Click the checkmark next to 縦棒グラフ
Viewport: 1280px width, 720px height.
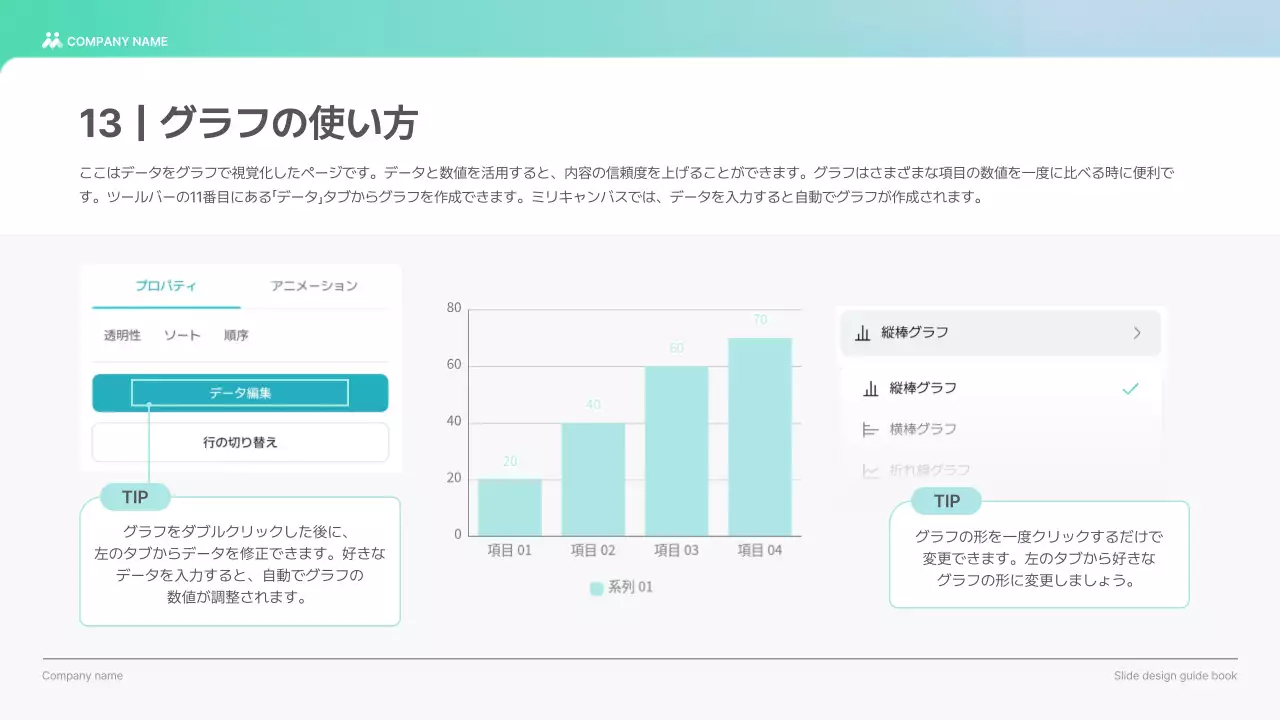(1130, 388)
